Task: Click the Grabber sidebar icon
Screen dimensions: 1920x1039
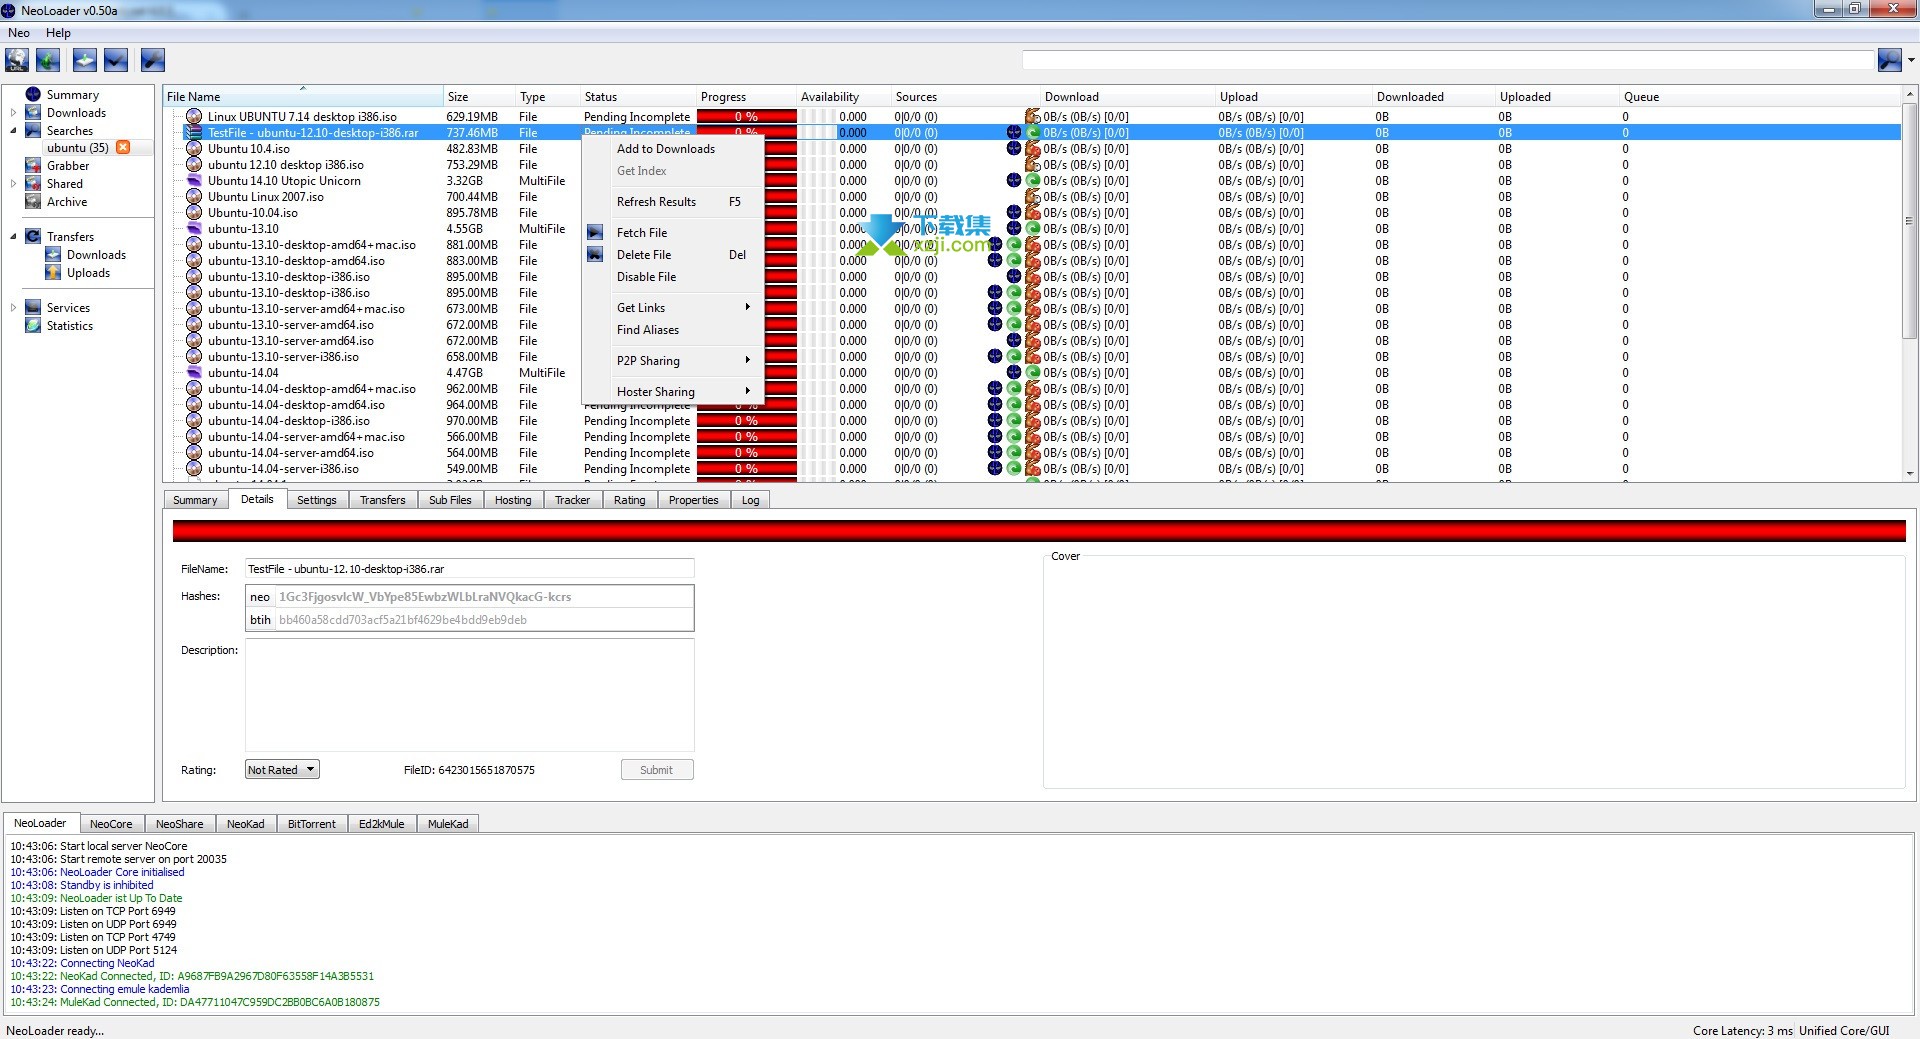Action: point(33,166)
